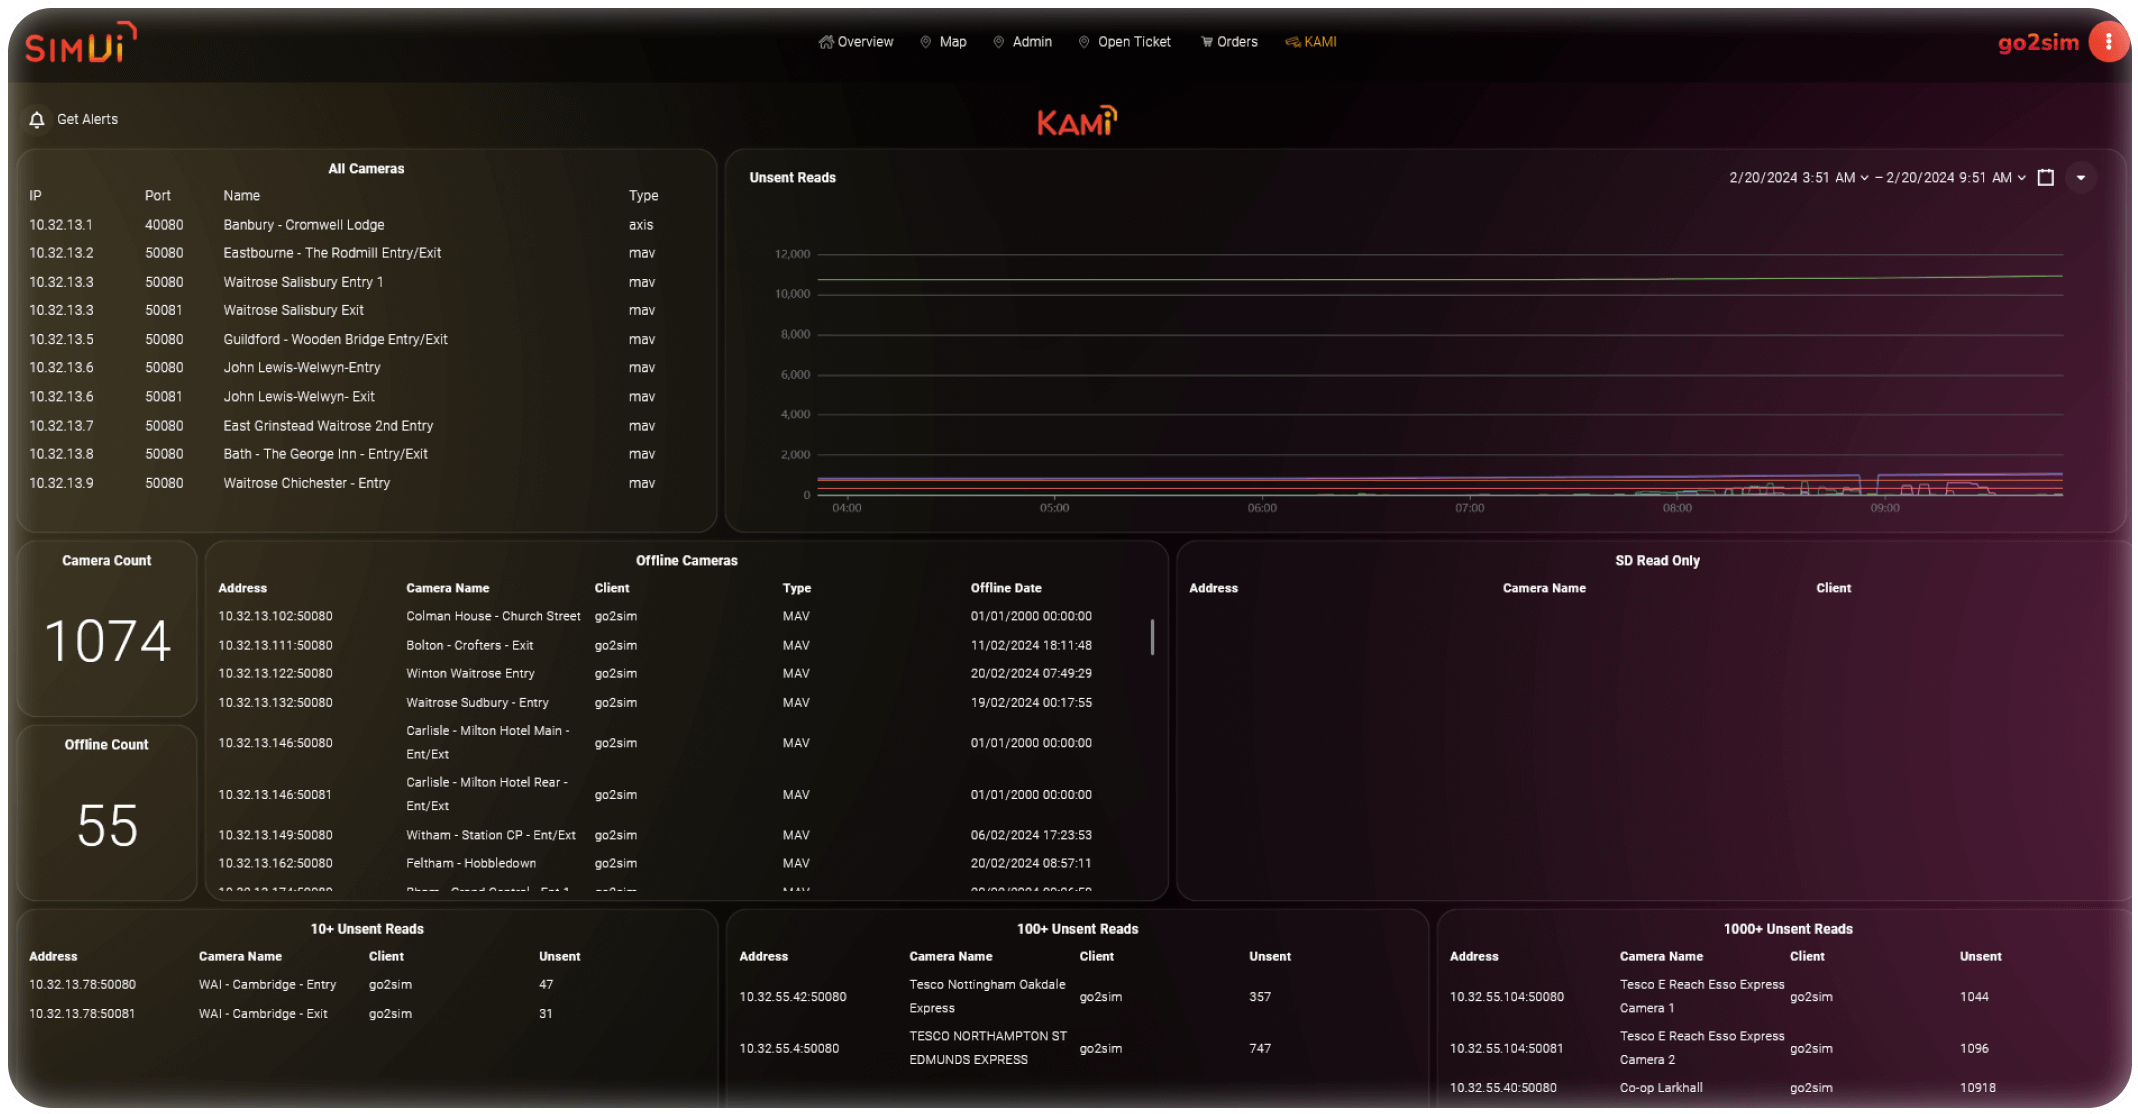Open the Open Ticket page
This screenshot has height=1114, width=2138.
[x=1124, y=42]
